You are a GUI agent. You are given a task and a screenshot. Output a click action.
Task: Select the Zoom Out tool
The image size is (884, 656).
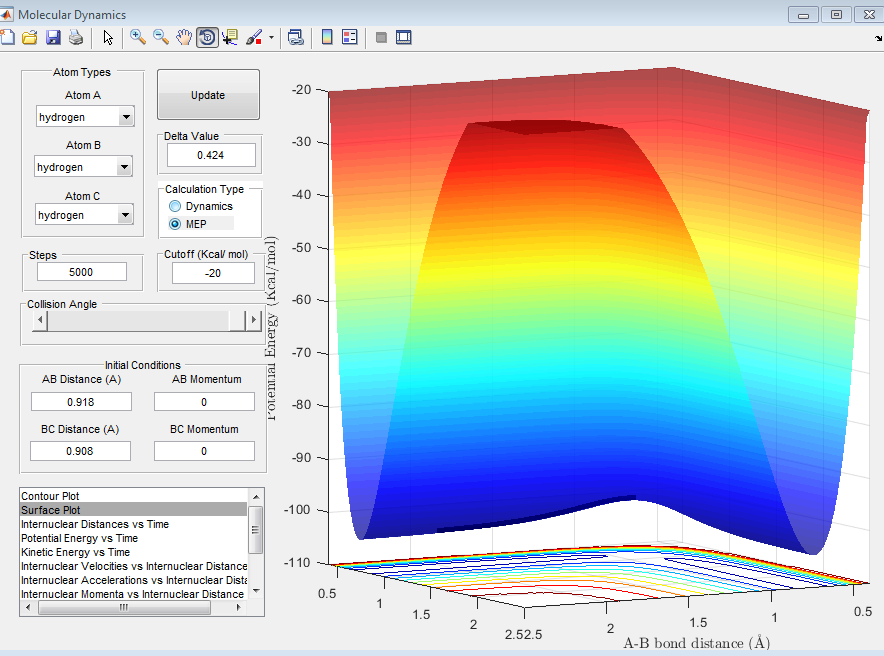[160, 37]
